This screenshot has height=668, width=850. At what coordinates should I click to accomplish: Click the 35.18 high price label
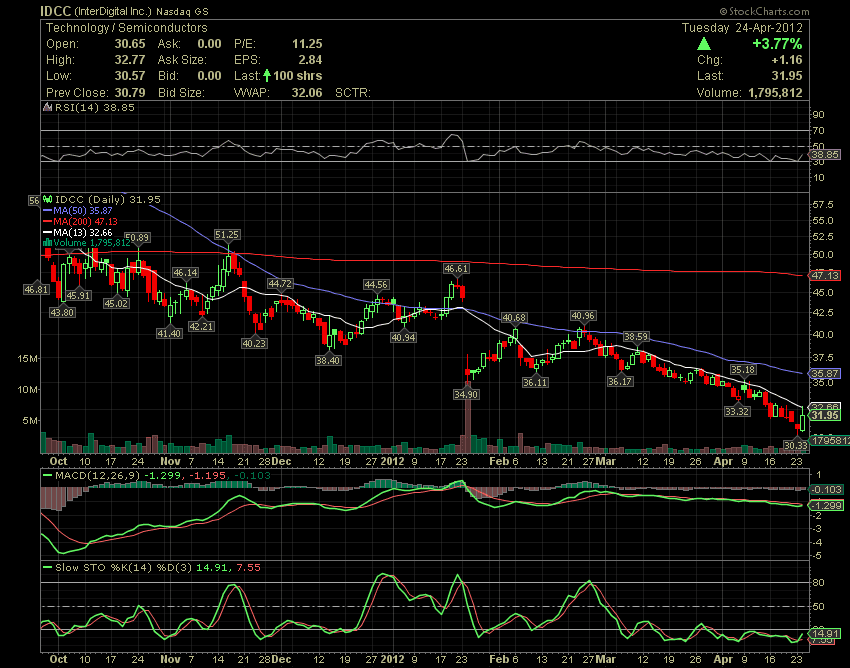(x=743, y=370)
